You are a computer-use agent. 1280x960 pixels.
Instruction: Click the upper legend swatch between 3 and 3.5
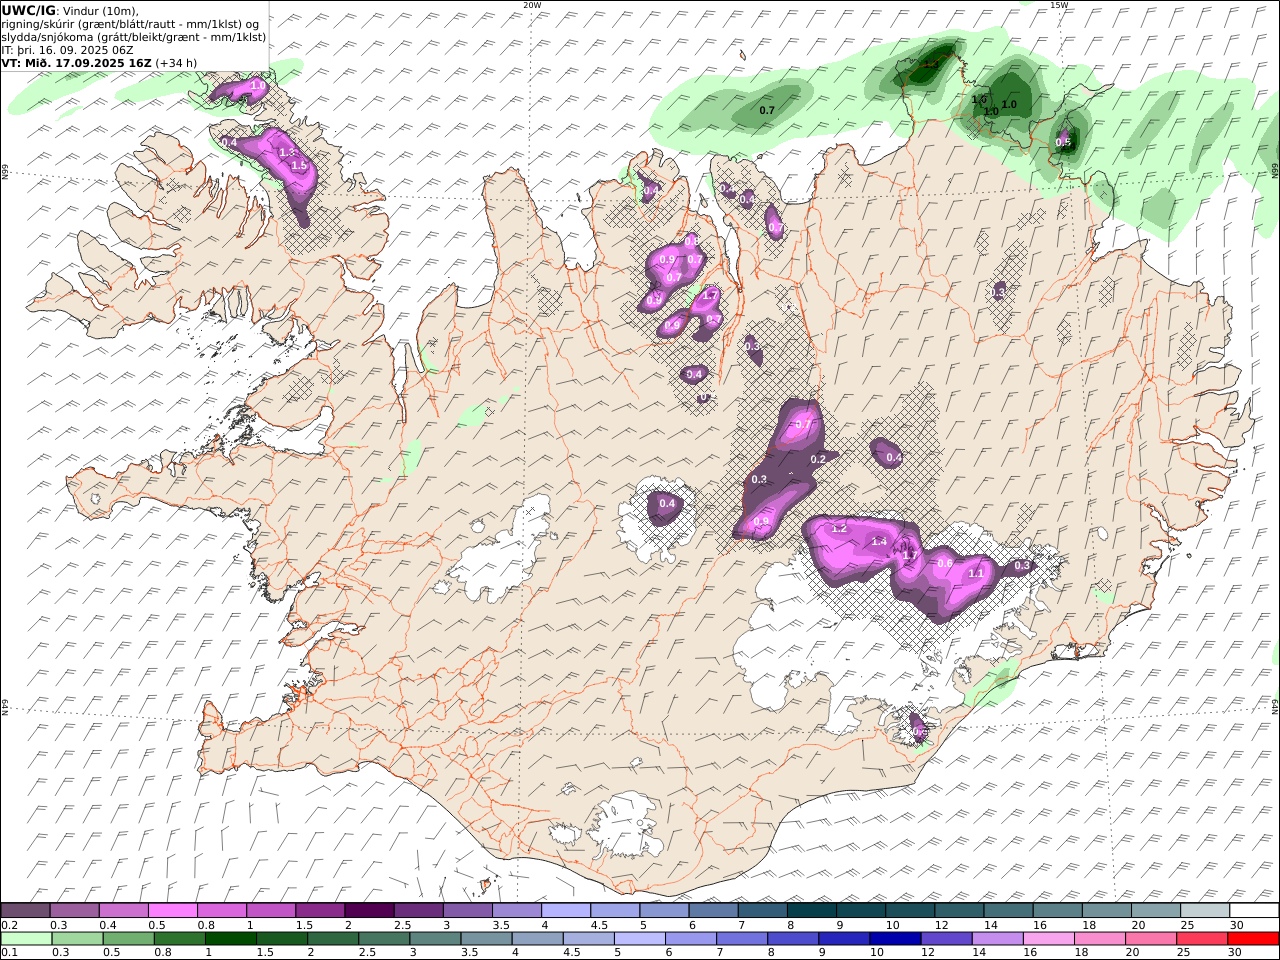(467, 911)
